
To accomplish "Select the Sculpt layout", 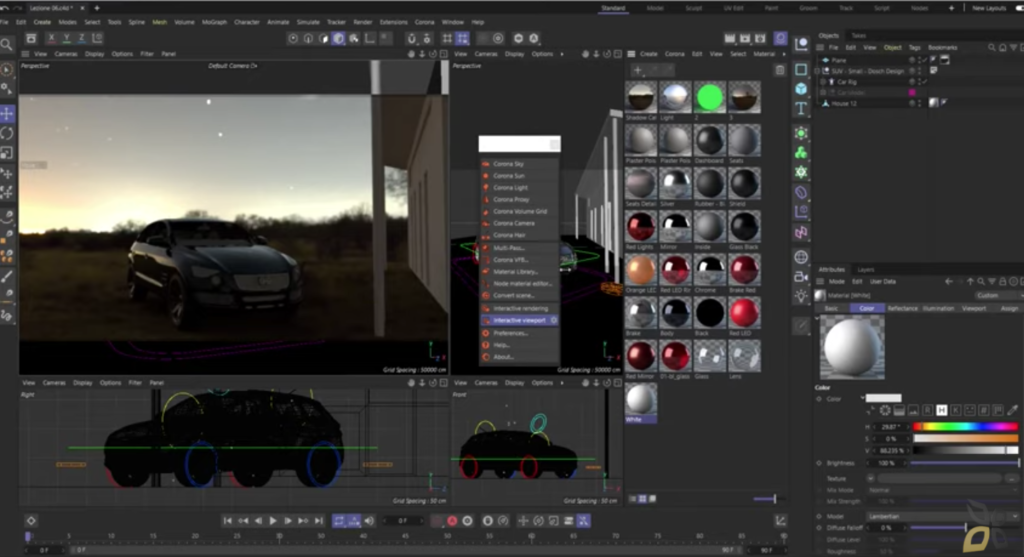I will tap(694, 8).
